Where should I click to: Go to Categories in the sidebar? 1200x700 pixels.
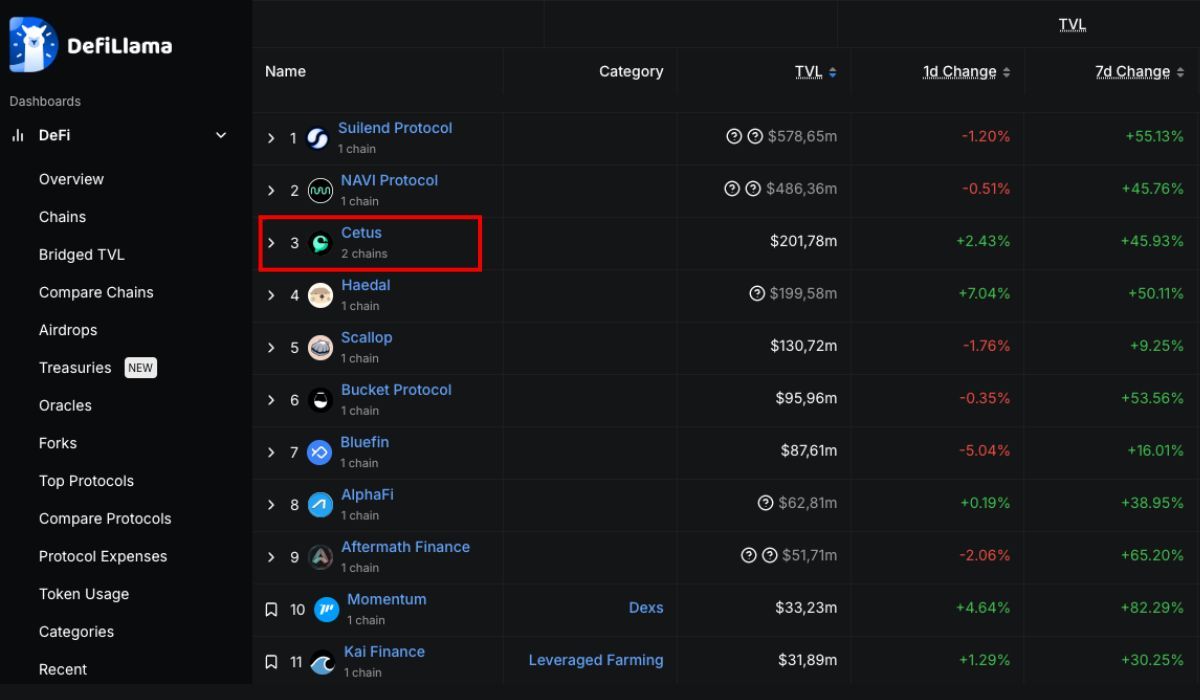tap(76, 632)
